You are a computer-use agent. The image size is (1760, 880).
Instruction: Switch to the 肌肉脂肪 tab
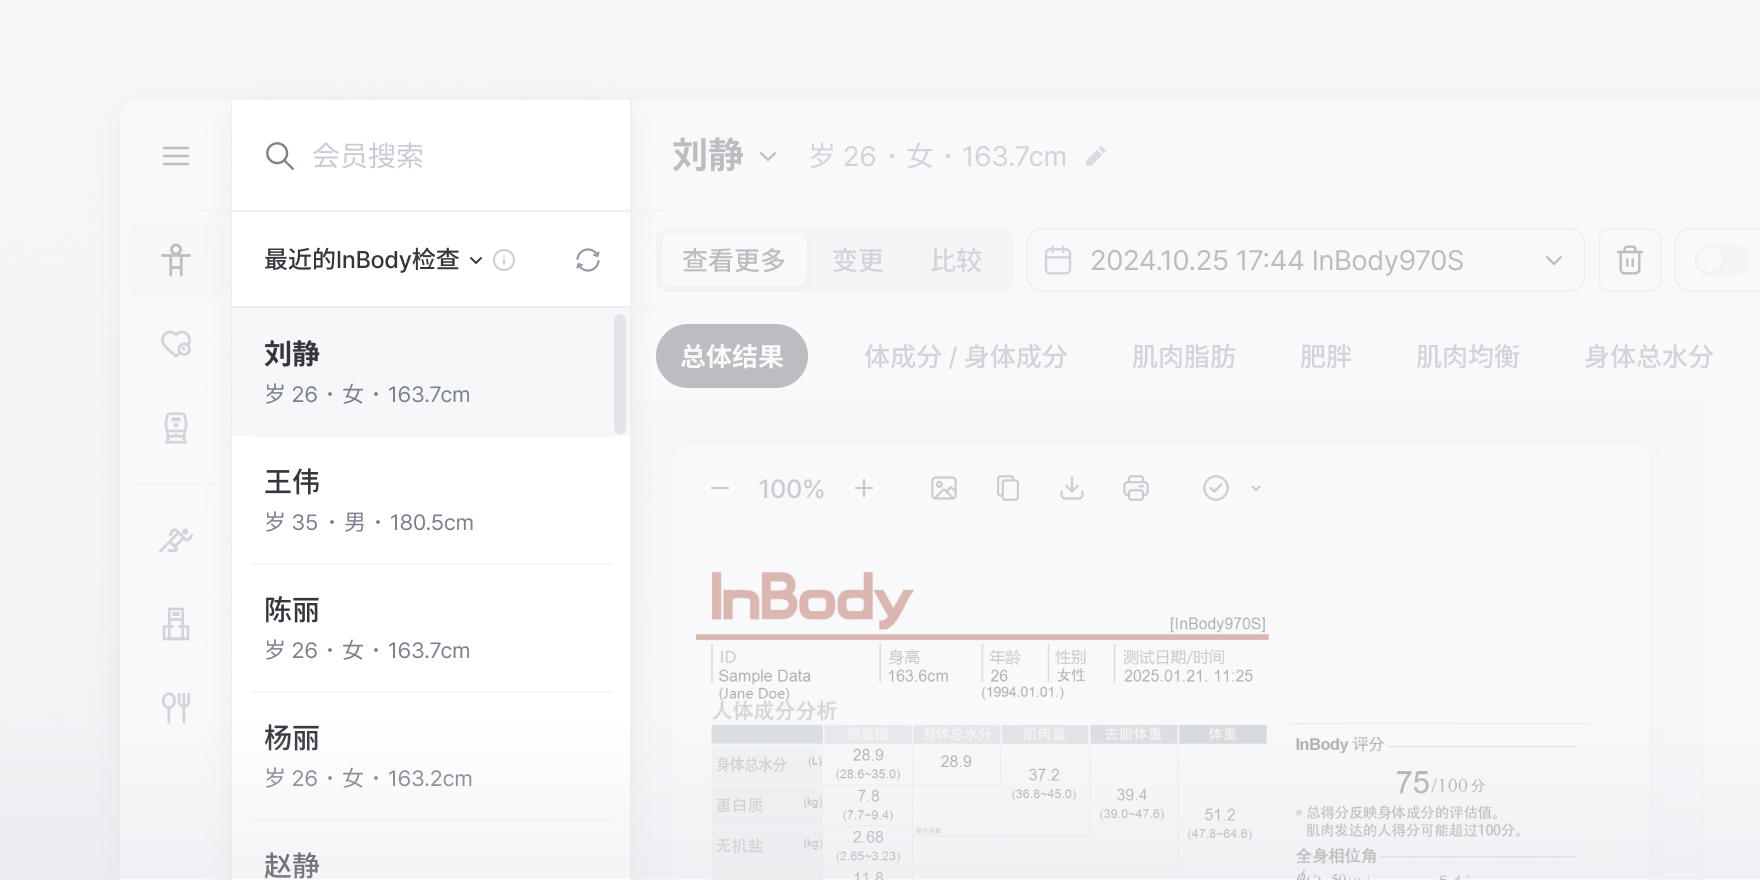click(1183, 356)
